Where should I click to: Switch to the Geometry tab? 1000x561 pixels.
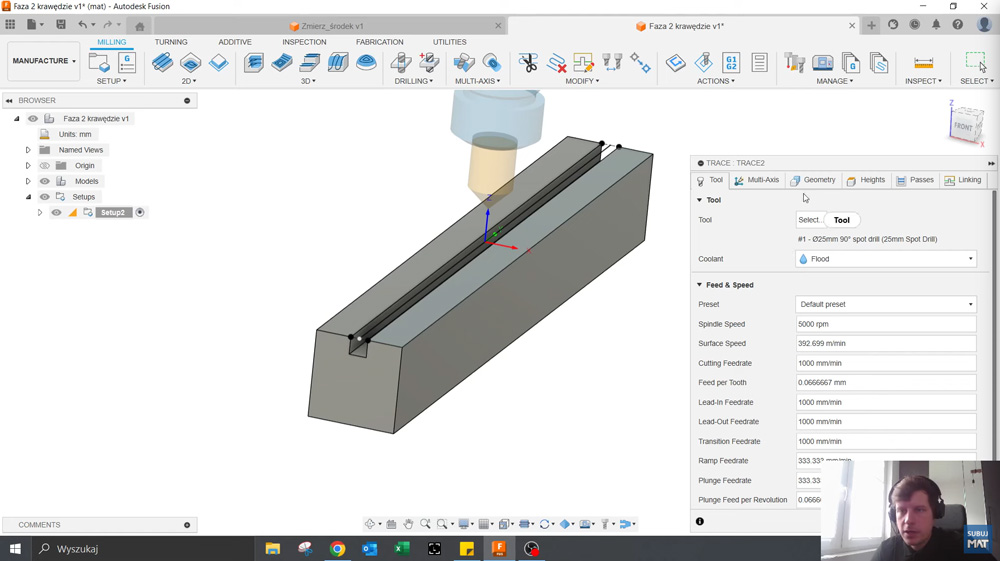point(812,180)
